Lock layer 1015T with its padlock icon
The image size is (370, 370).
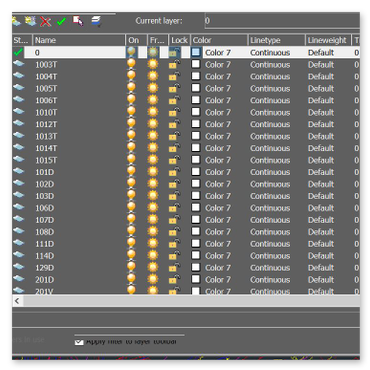(174, 160)
